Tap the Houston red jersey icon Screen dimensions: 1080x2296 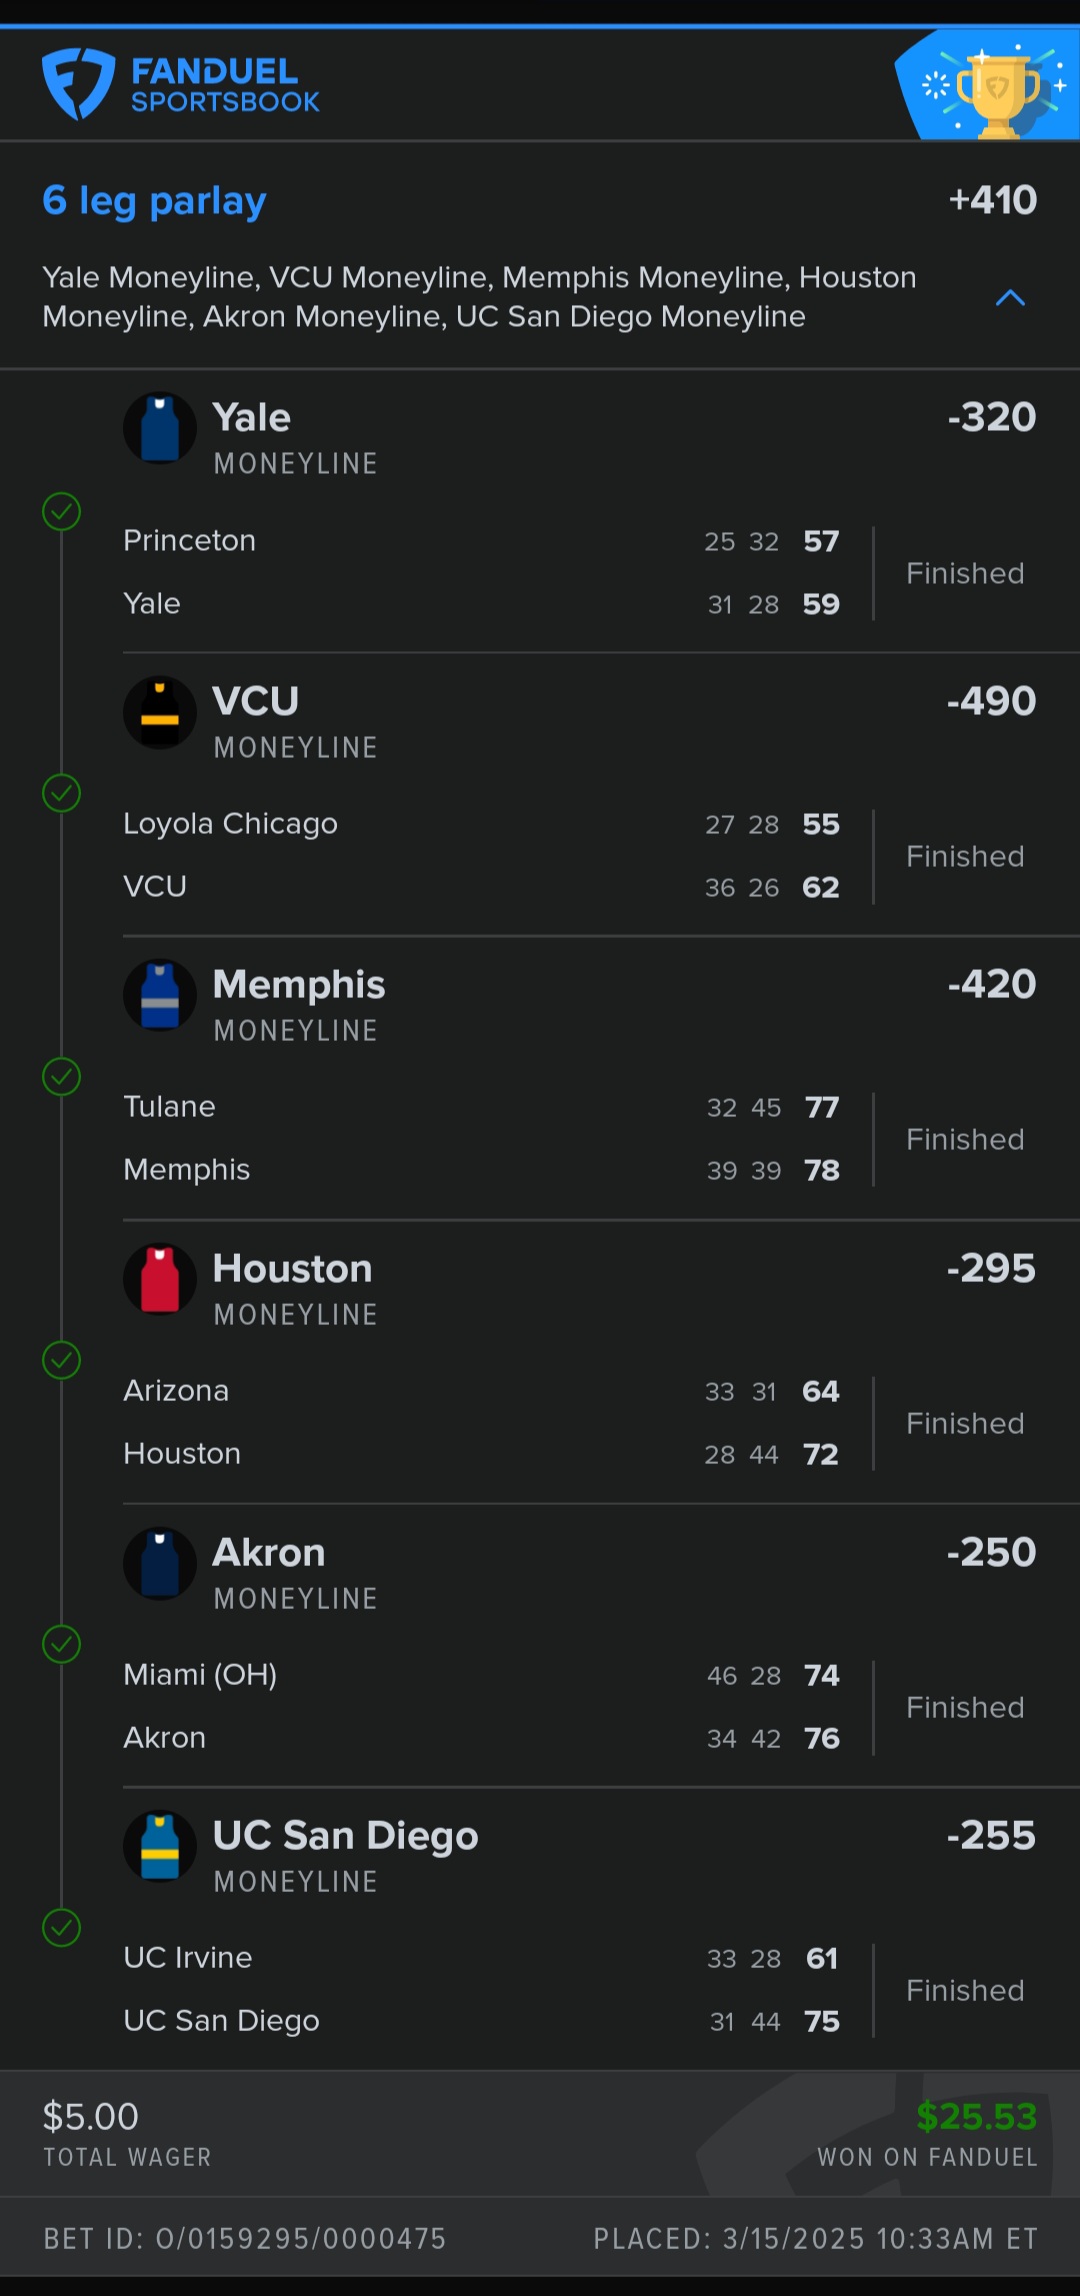pyautogui.click(x=160, y=1279)
